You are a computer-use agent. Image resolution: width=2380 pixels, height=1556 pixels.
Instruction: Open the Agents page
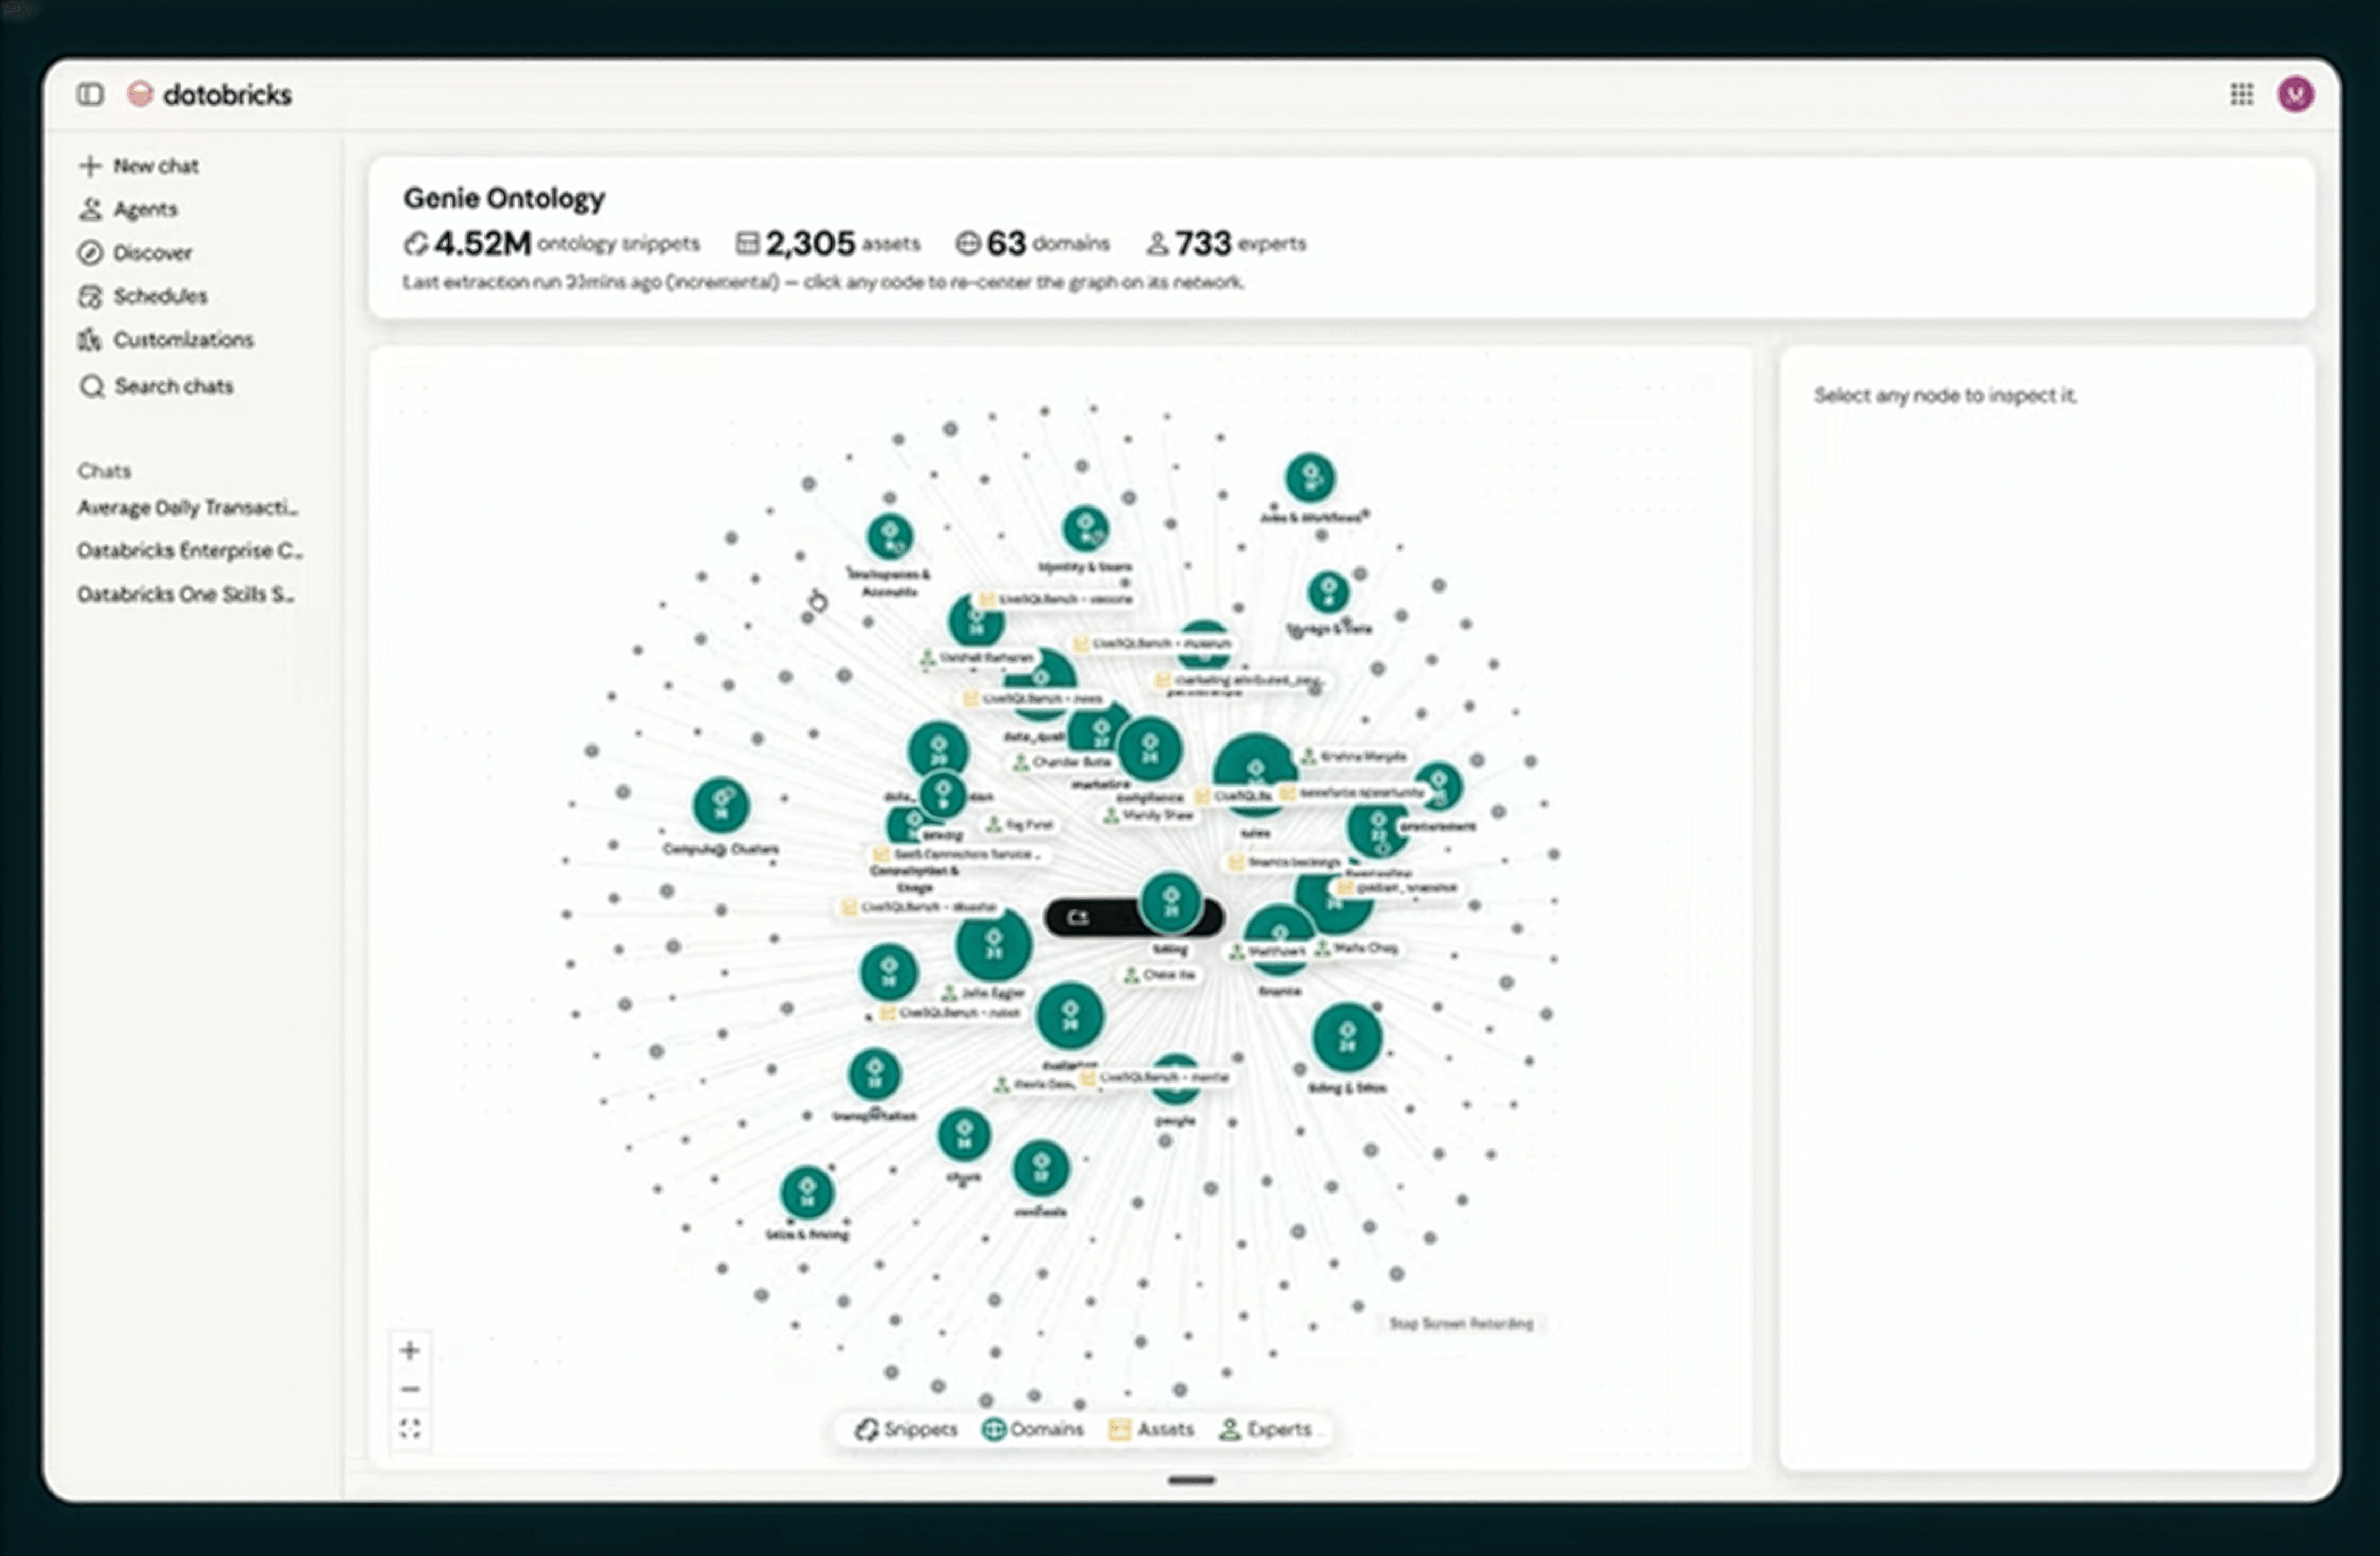pyautogui.click(x=128, y=209)
